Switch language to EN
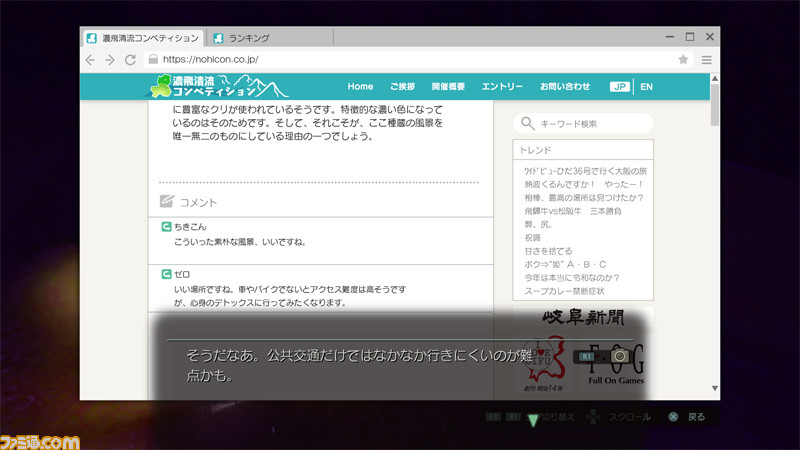Viewport: 800px width, 450px height. pyautogui.click(x=646, y=86)
